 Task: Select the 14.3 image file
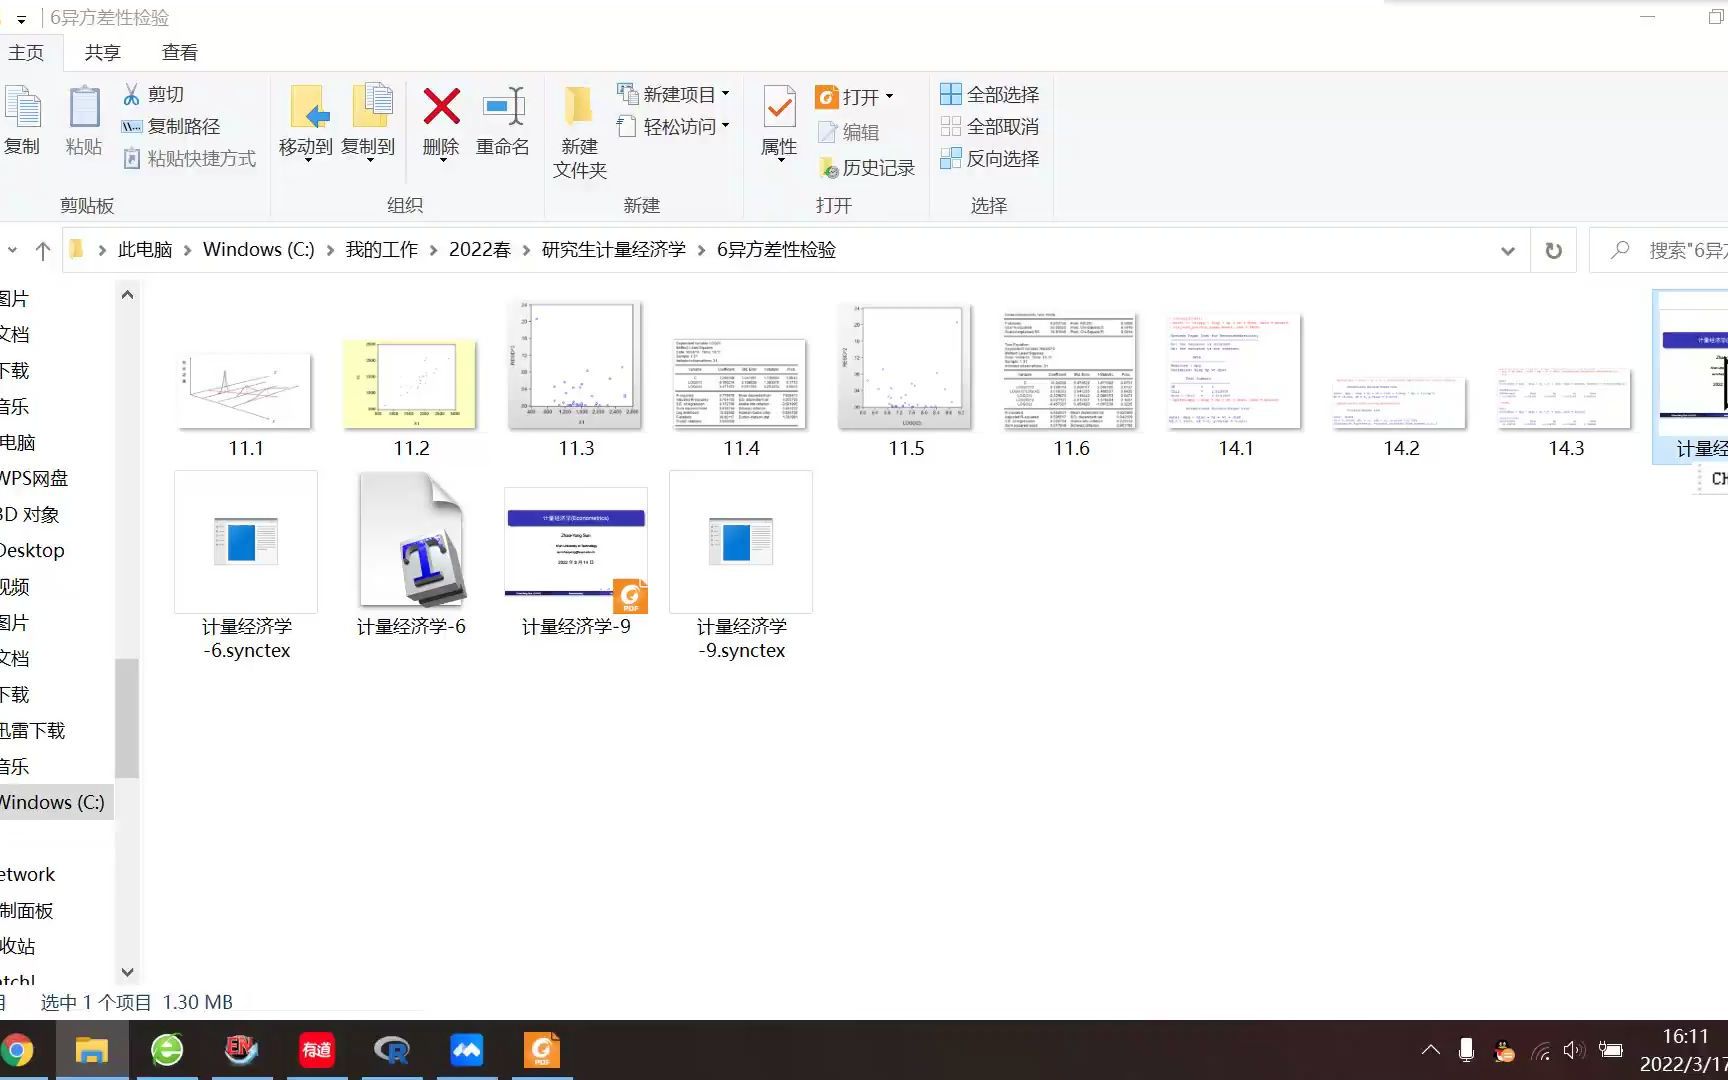[1566, 399]
